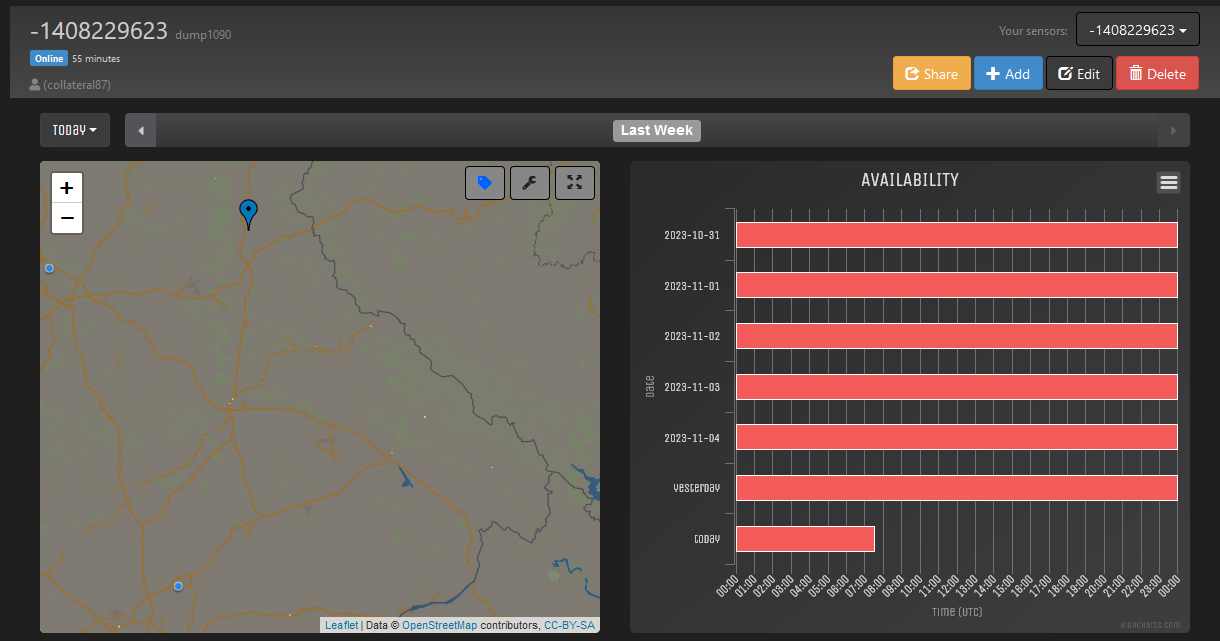
Task: Delete the sensor
Action: pos(1157,73)
